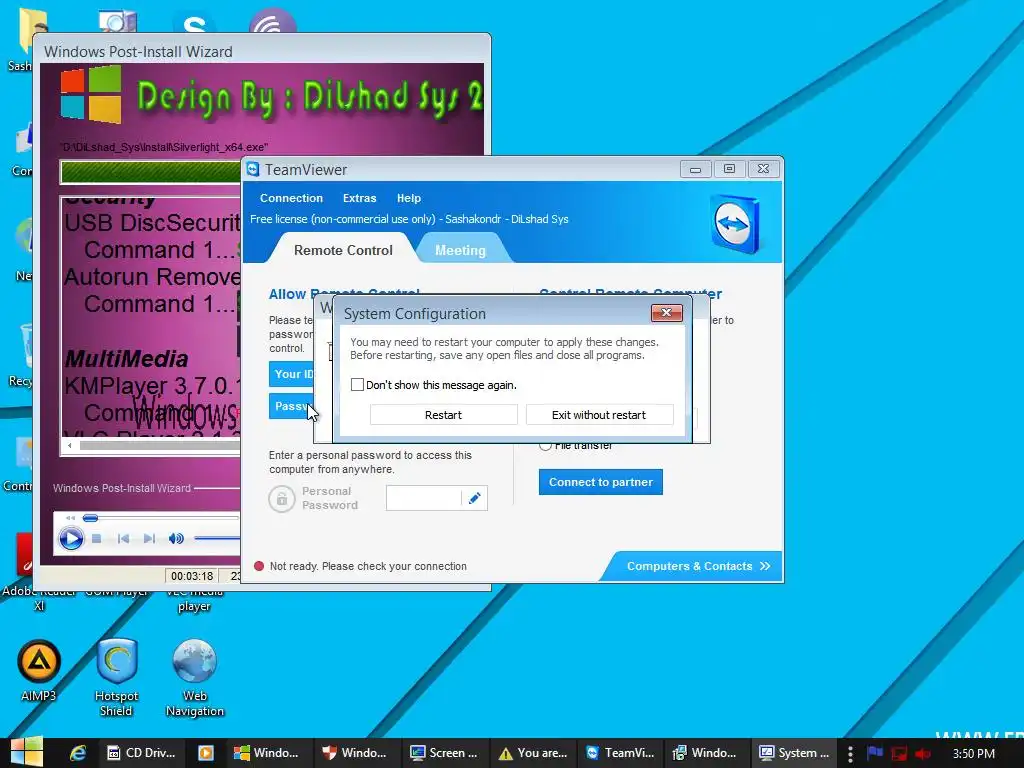Click the taskbar clock showing 3:50 PM
Viewport: 1024px width, 768px height.
(974, 754)
